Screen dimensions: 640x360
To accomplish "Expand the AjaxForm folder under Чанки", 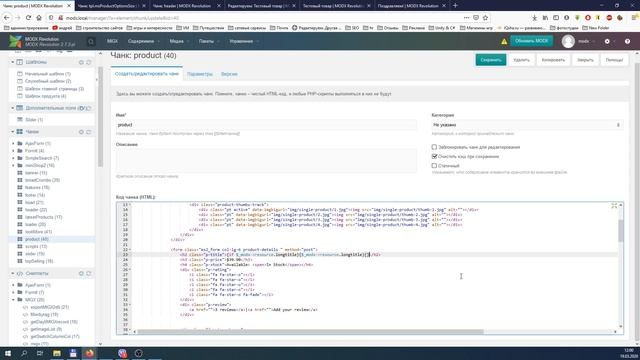I will 13,144.
